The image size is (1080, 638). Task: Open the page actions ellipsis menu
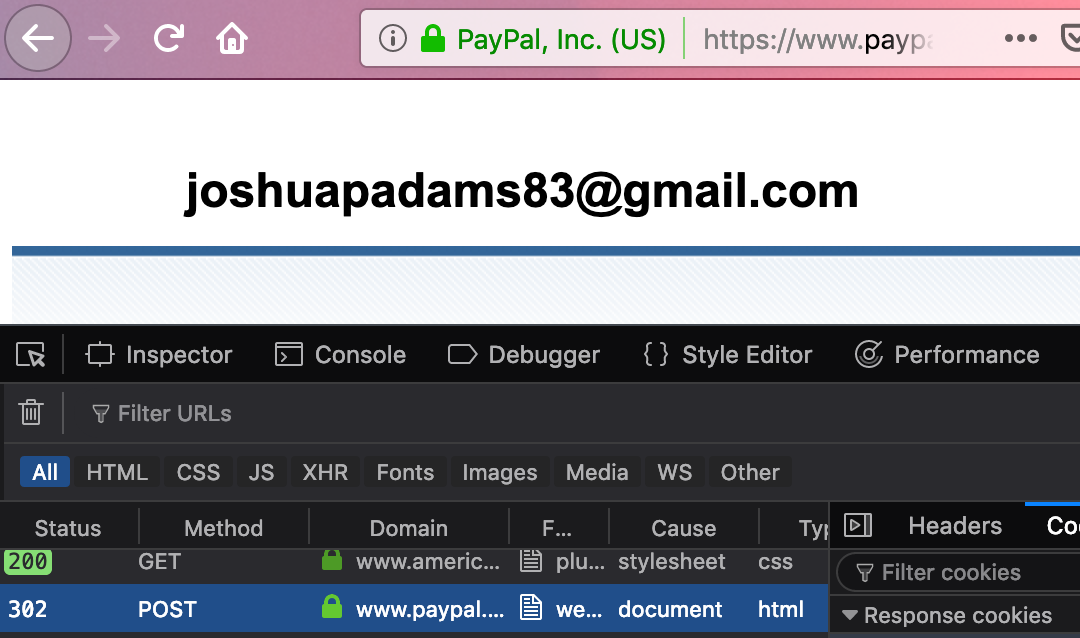click(x=1020, y=39)
